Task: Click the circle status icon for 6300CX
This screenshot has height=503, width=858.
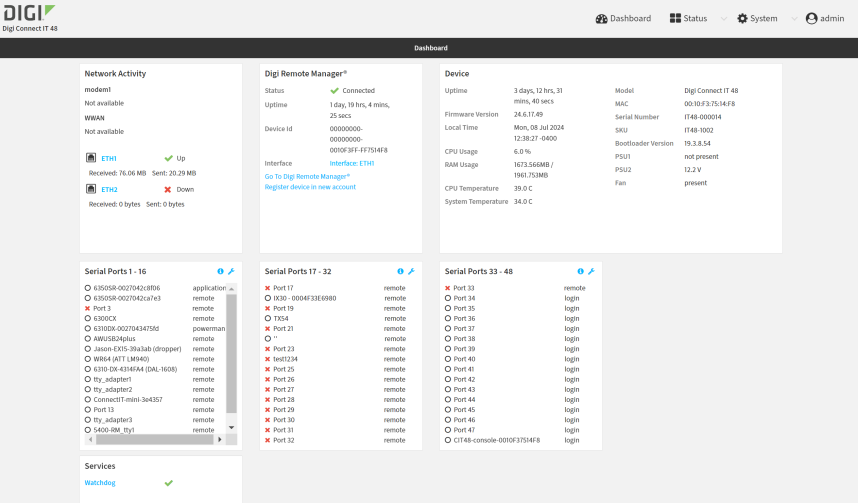Action: [x=88, y=319]
